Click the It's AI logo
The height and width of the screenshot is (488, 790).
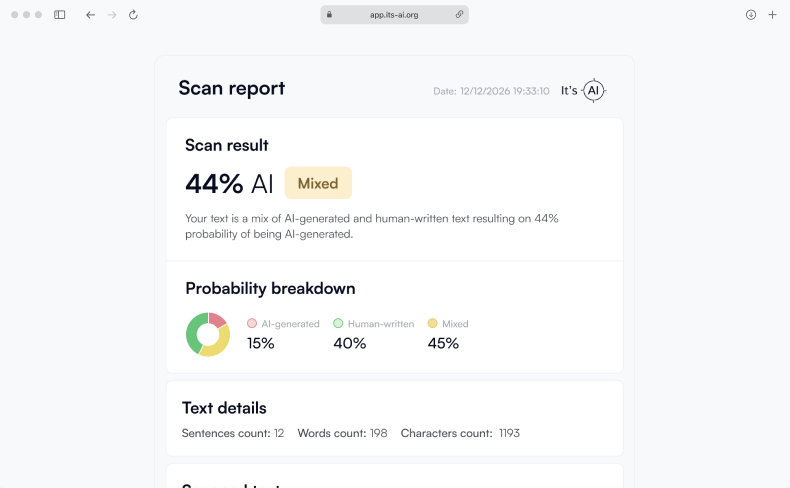[583, 91]
